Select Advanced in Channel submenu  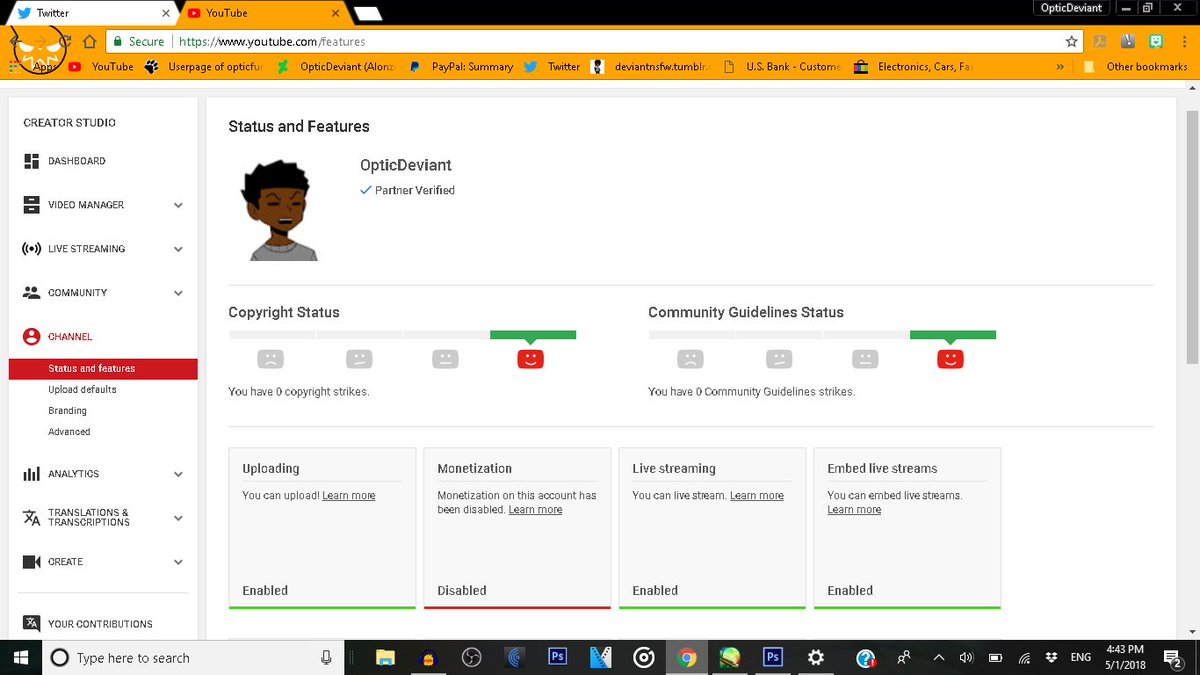(69, 431)
